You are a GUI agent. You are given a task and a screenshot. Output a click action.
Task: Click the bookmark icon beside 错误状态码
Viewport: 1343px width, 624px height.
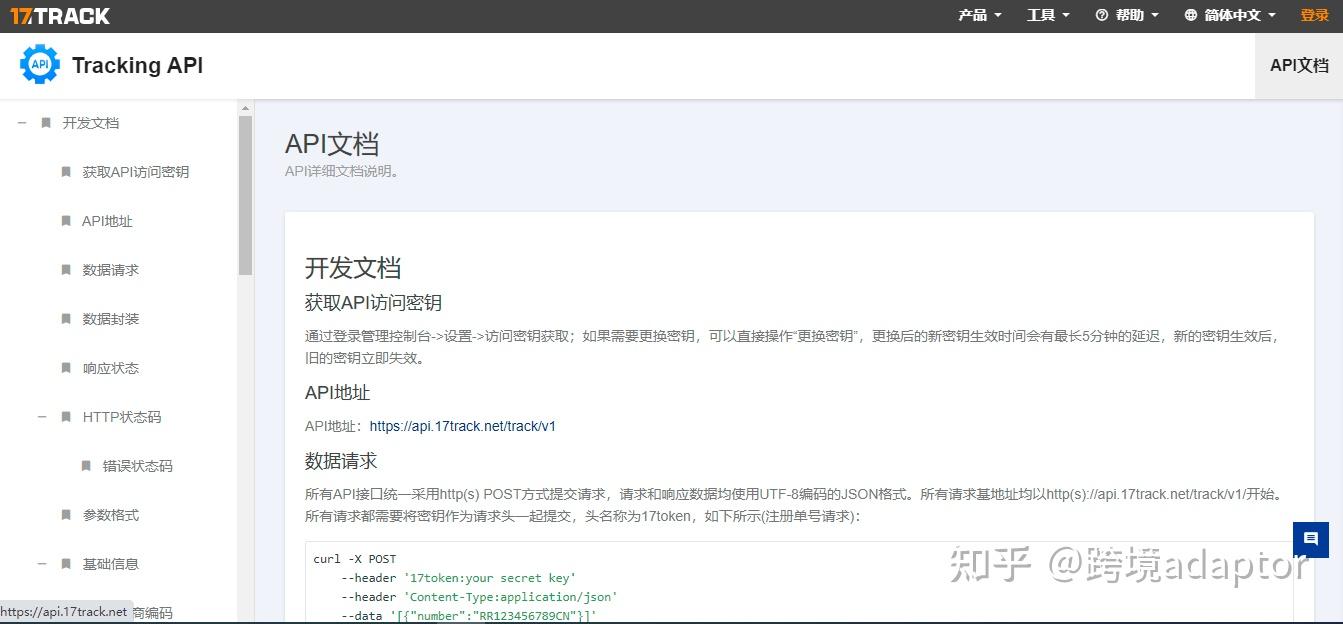85,465
